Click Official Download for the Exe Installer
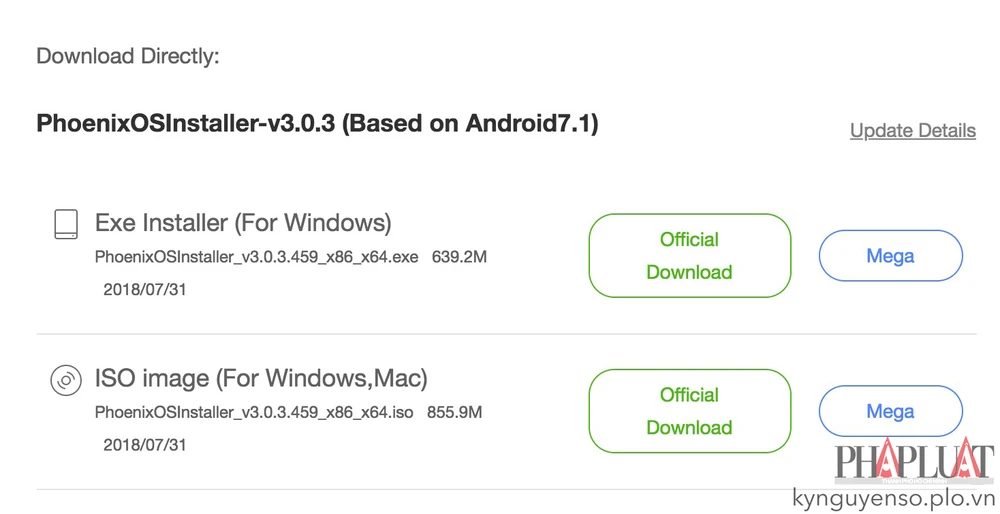1000x514 pixels. tap(689, 256)
